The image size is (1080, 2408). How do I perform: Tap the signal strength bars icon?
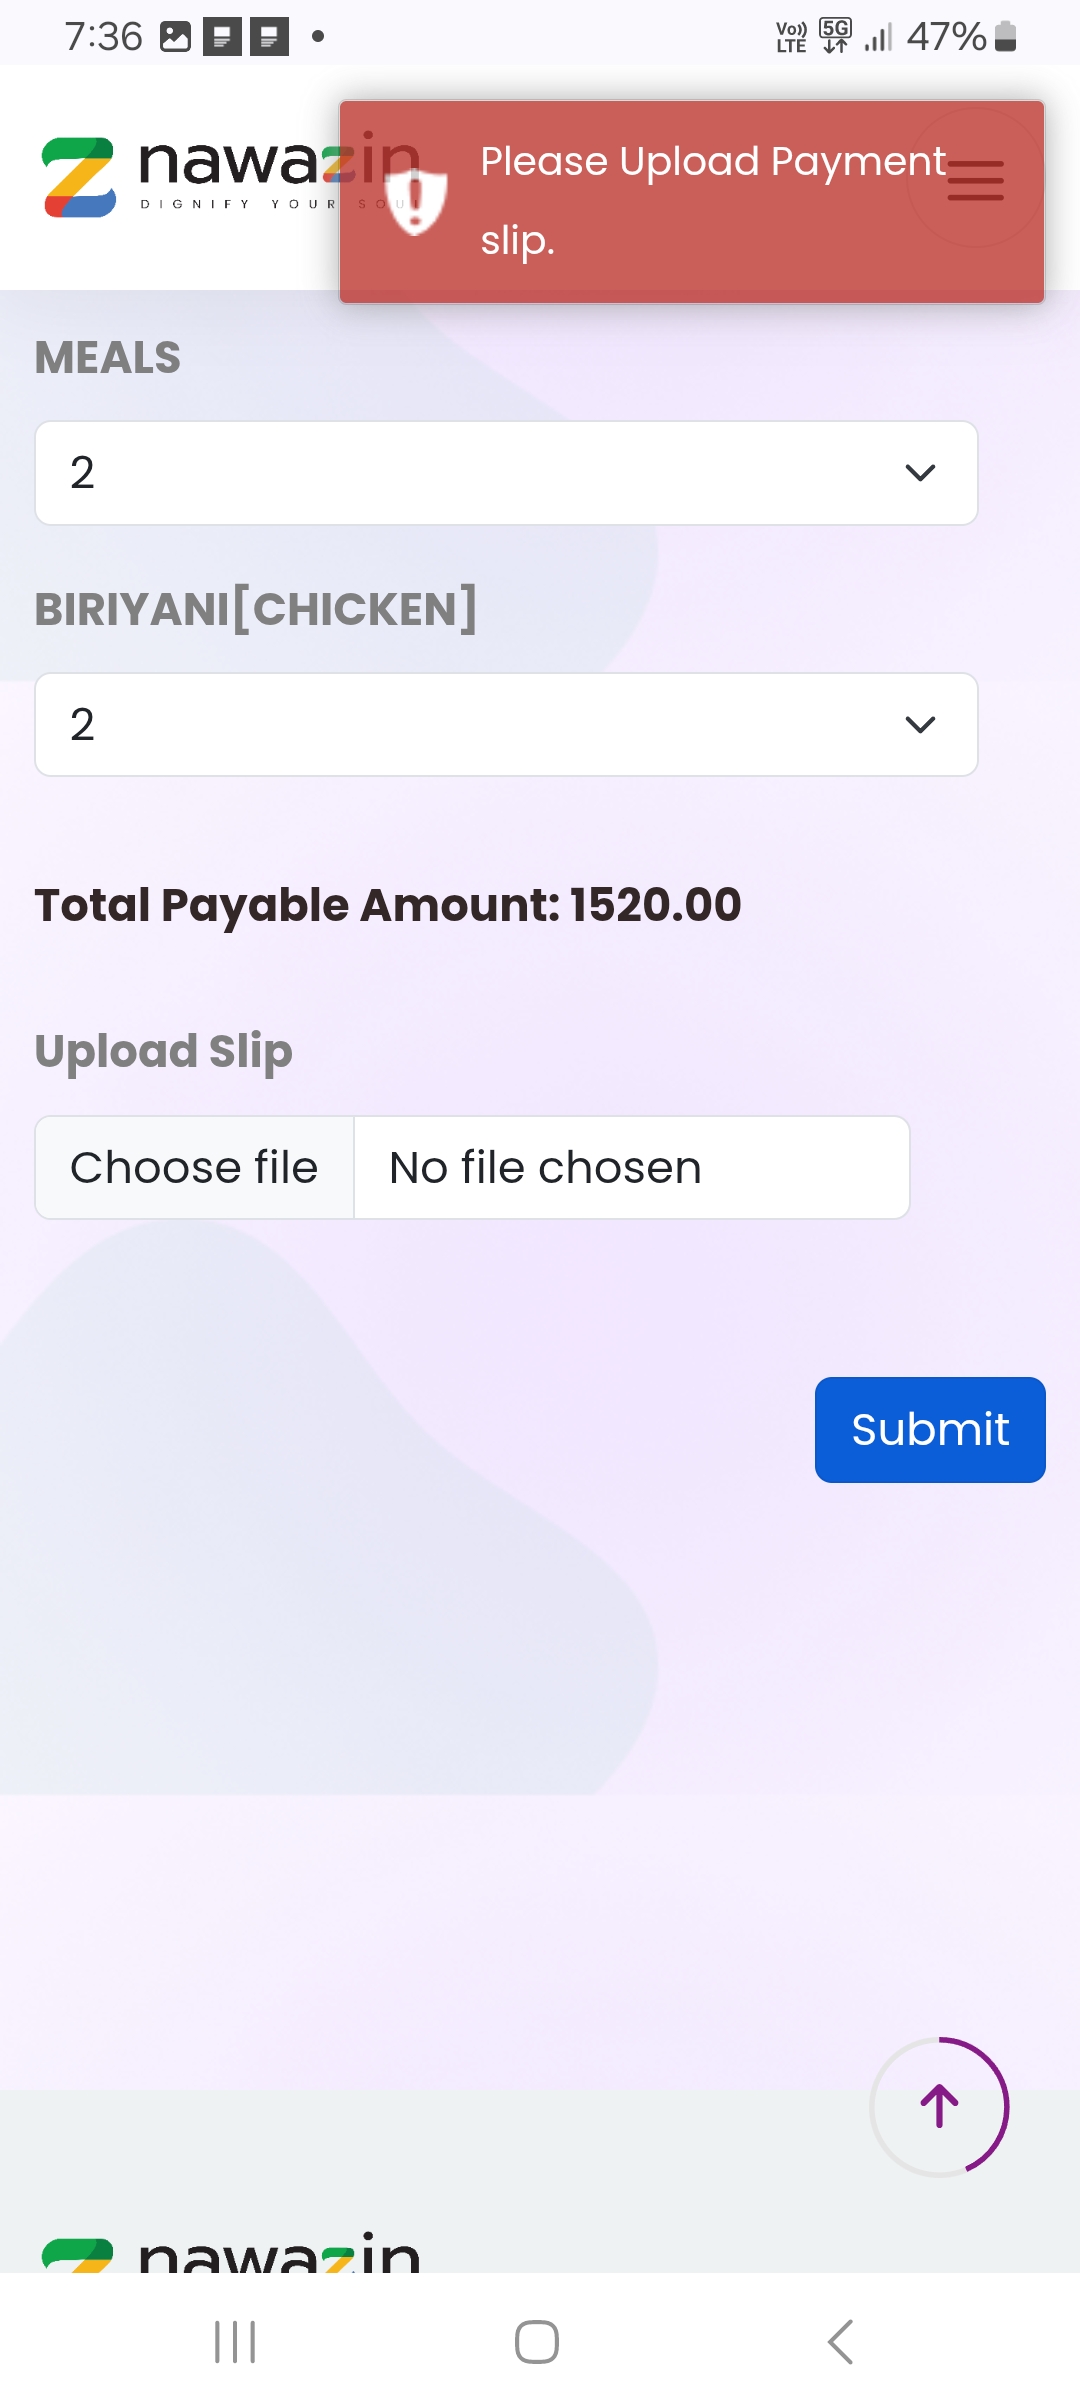(878, 38)
